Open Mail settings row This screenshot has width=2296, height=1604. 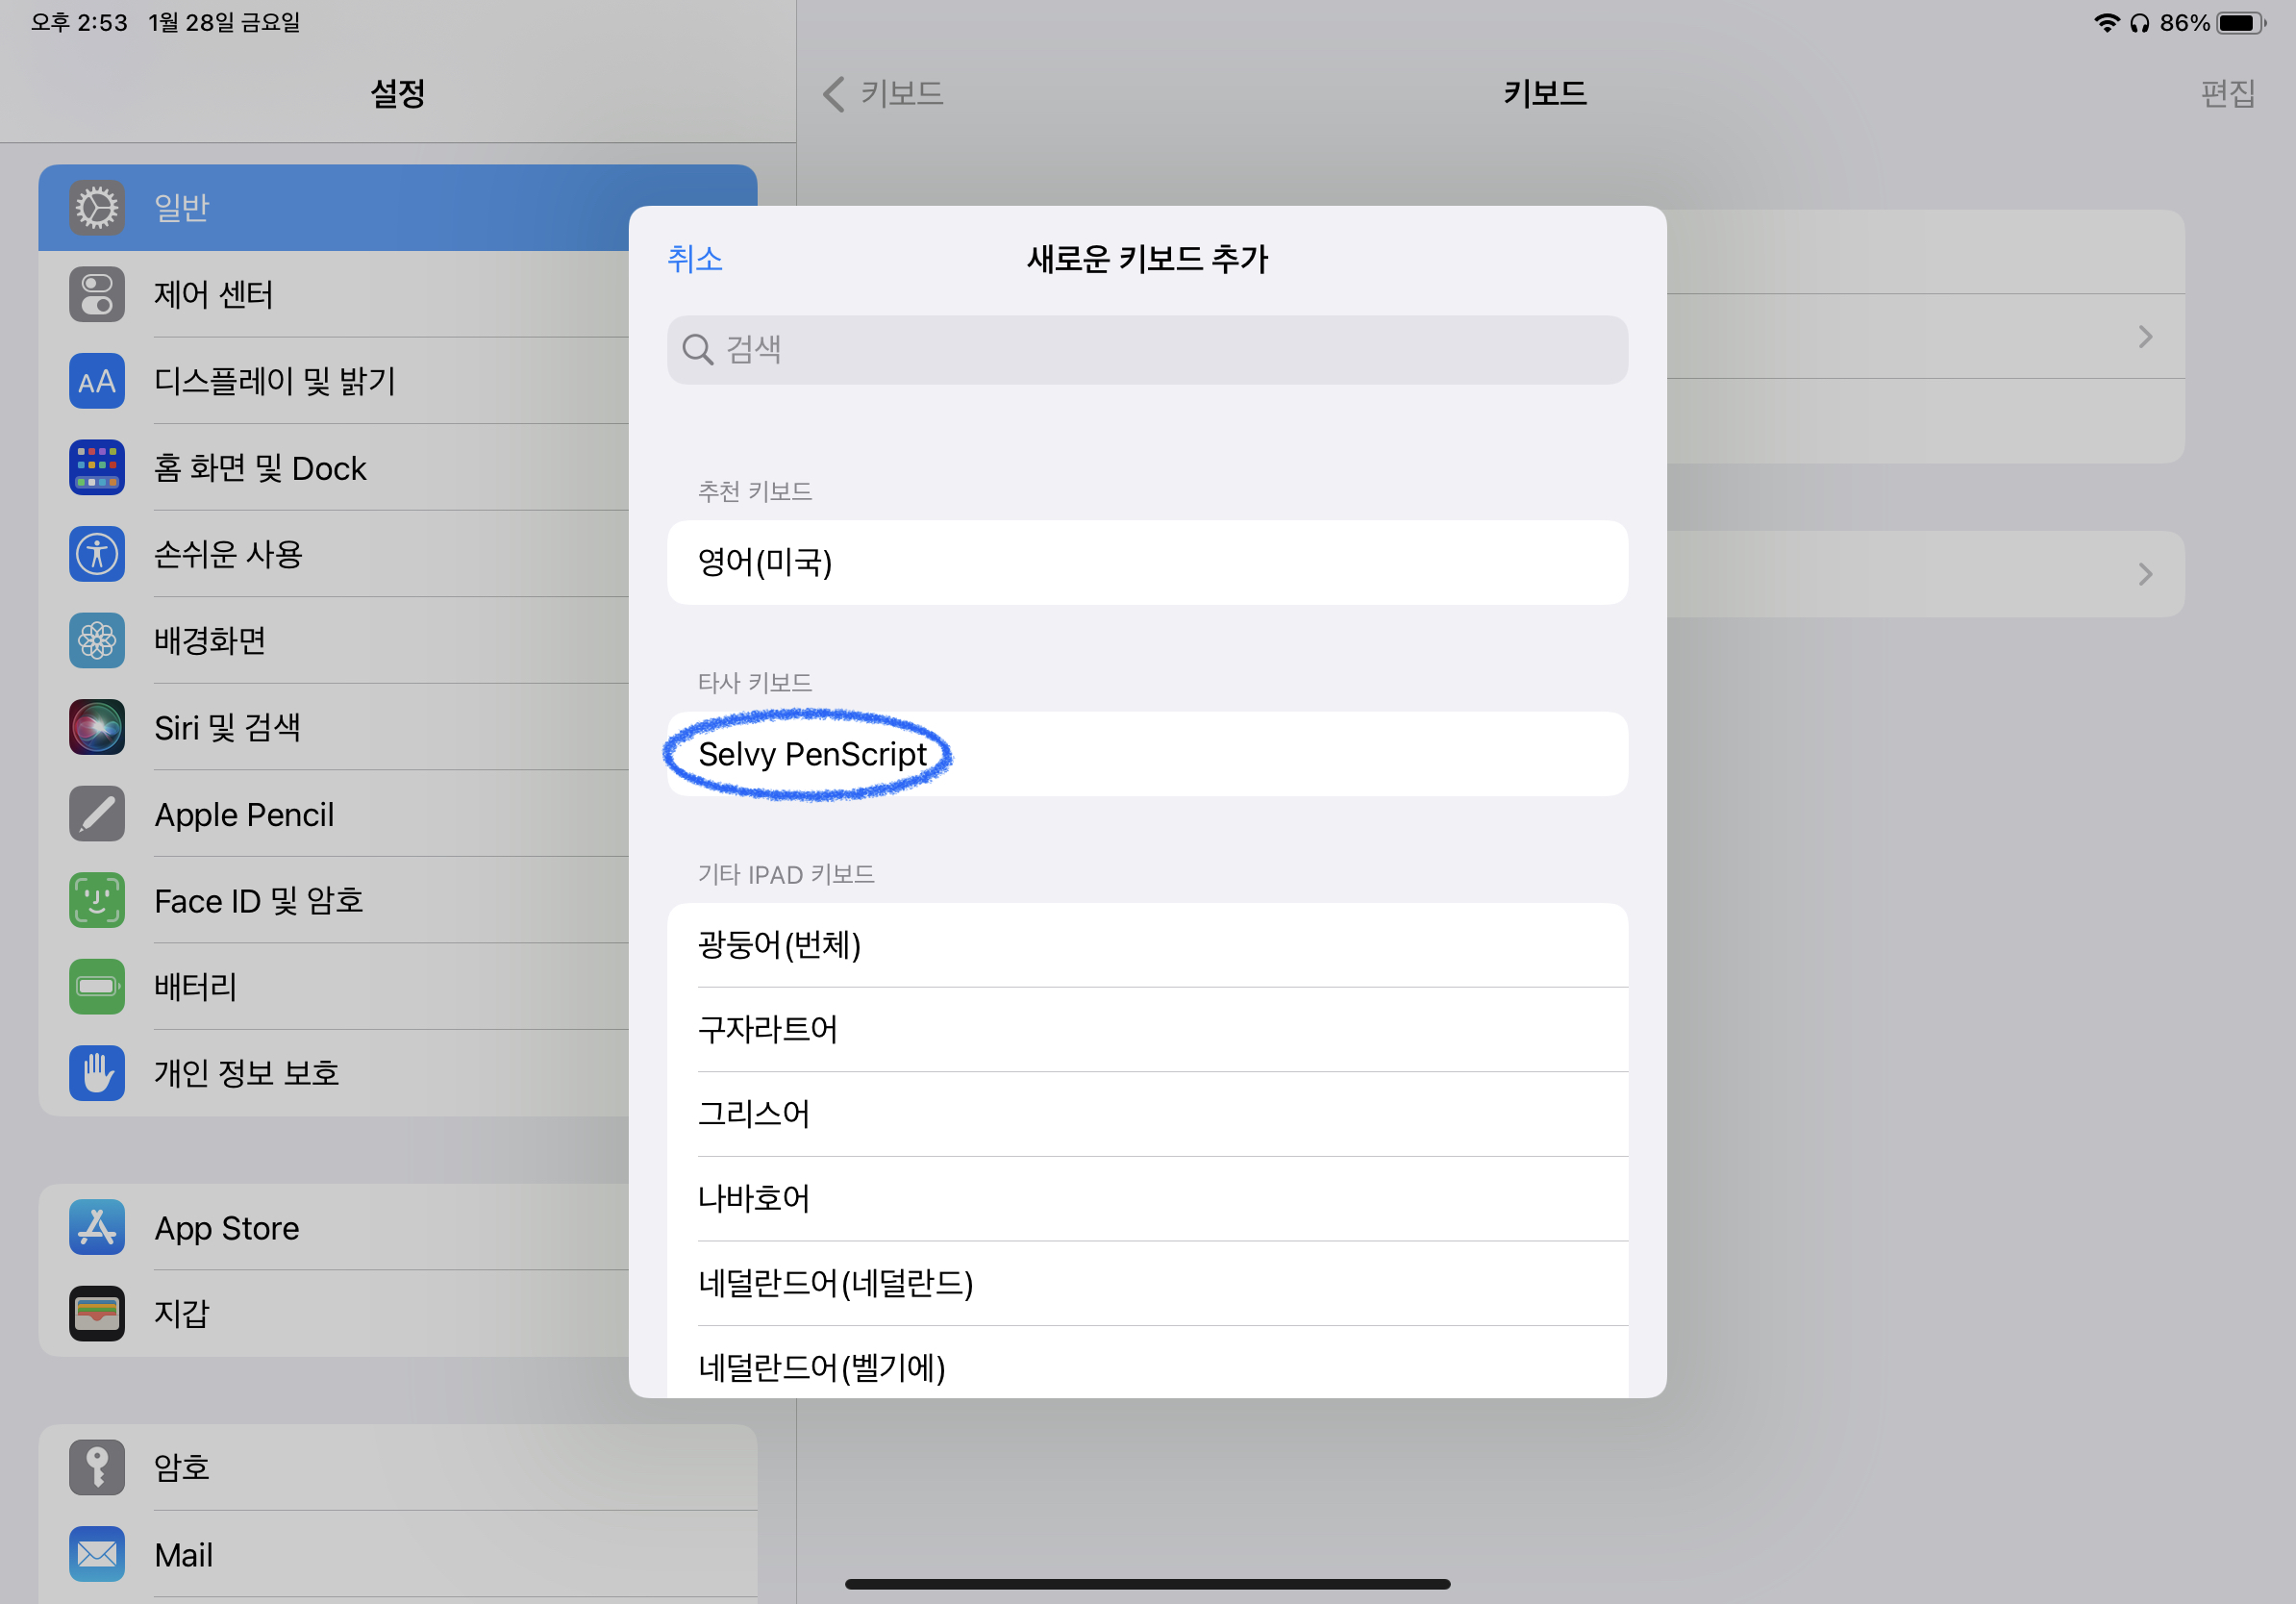tap(398, 1554)
